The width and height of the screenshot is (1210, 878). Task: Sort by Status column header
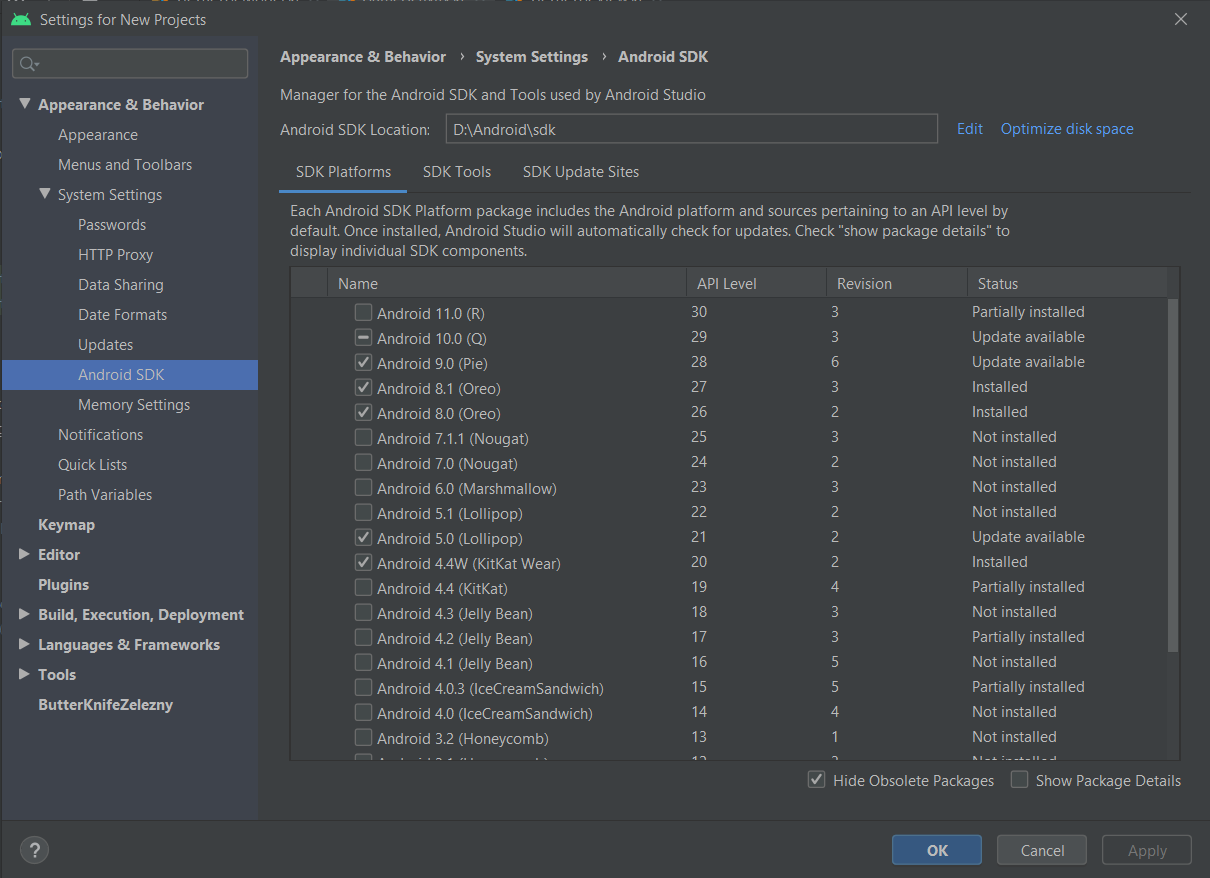1066,283
